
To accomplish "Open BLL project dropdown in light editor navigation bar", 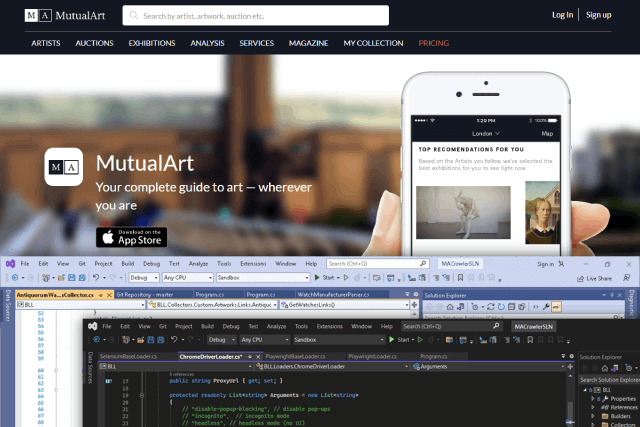I will 81,305.
